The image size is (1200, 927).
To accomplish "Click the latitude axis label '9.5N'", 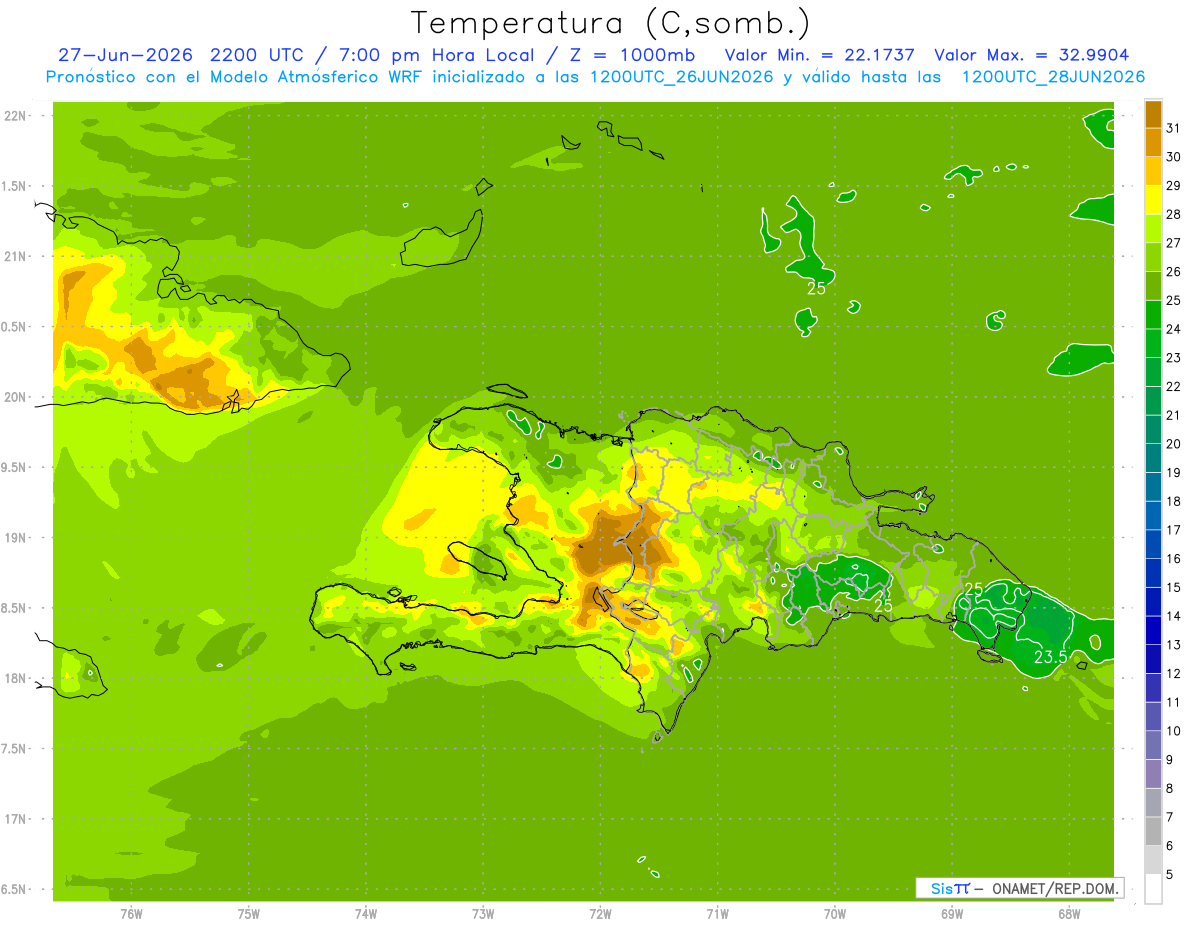I will click(x=15, y=467).
